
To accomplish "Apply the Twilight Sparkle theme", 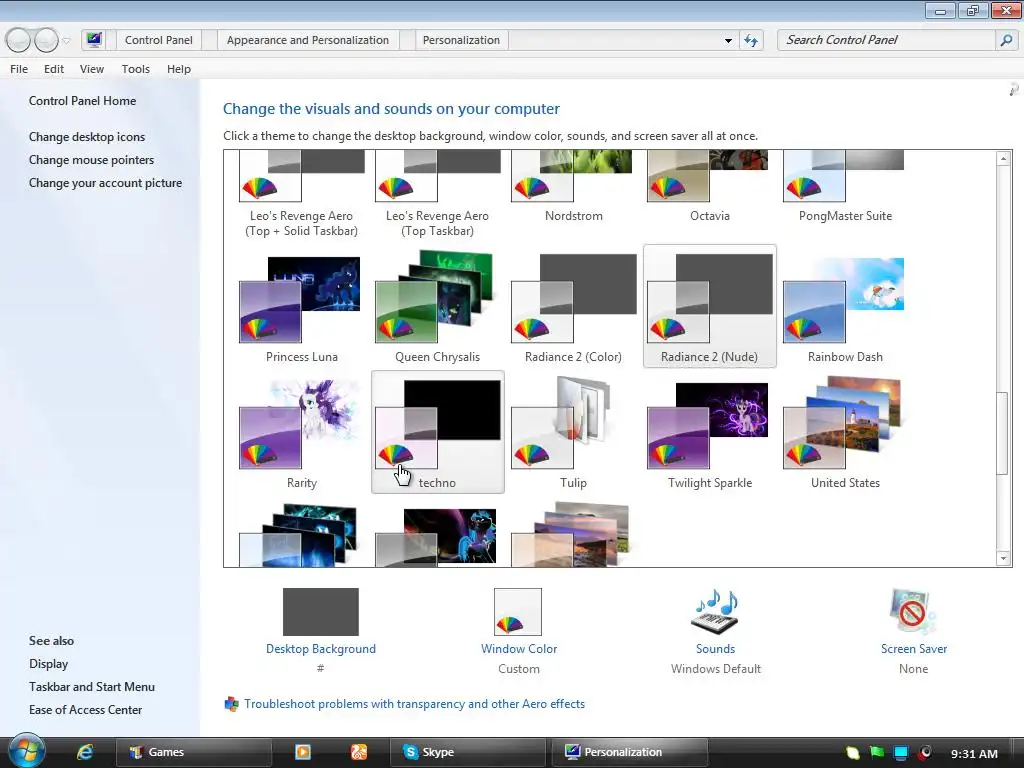I will coord(709,434).
